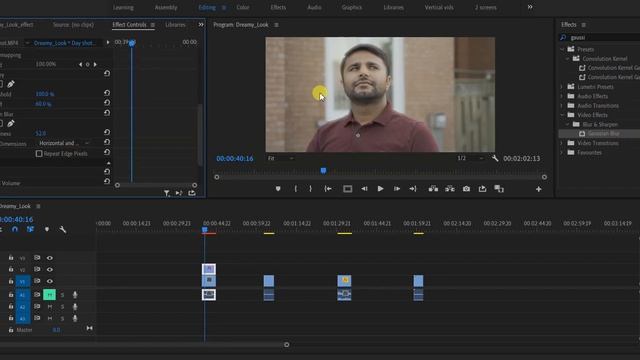Hide the middle video track's eye
640x360 pixels.
click(x=50, y=269)
